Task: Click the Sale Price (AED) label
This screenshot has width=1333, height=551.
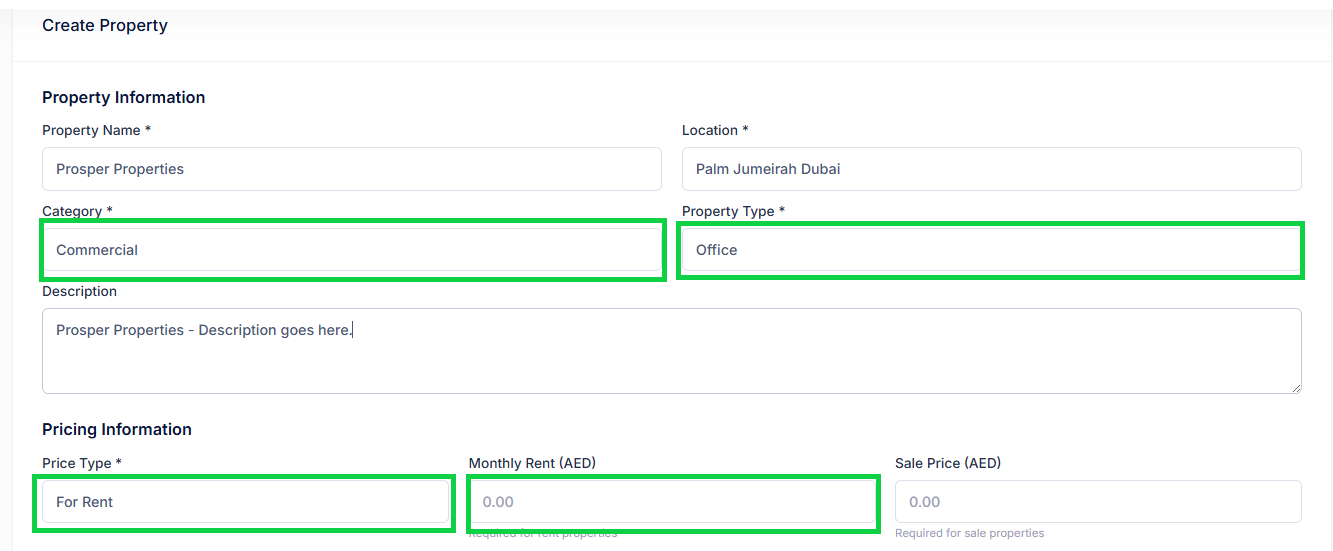Action: (948, 463)
